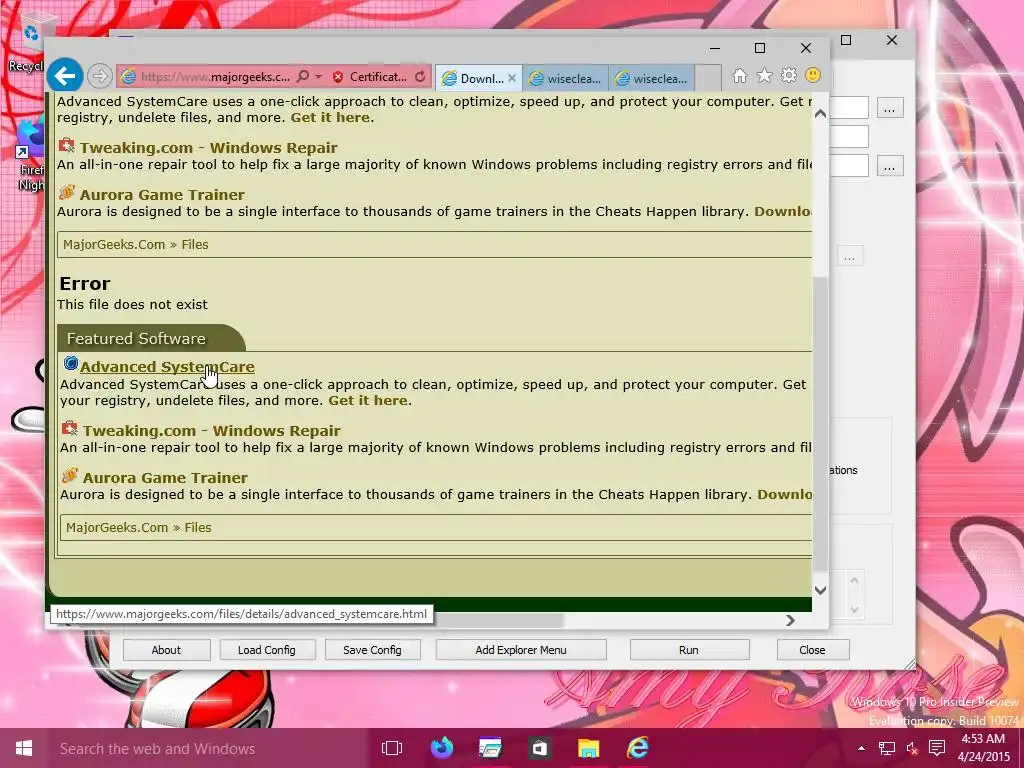Click upper Tweaking.com red toolbox icon

pos(67,145)
